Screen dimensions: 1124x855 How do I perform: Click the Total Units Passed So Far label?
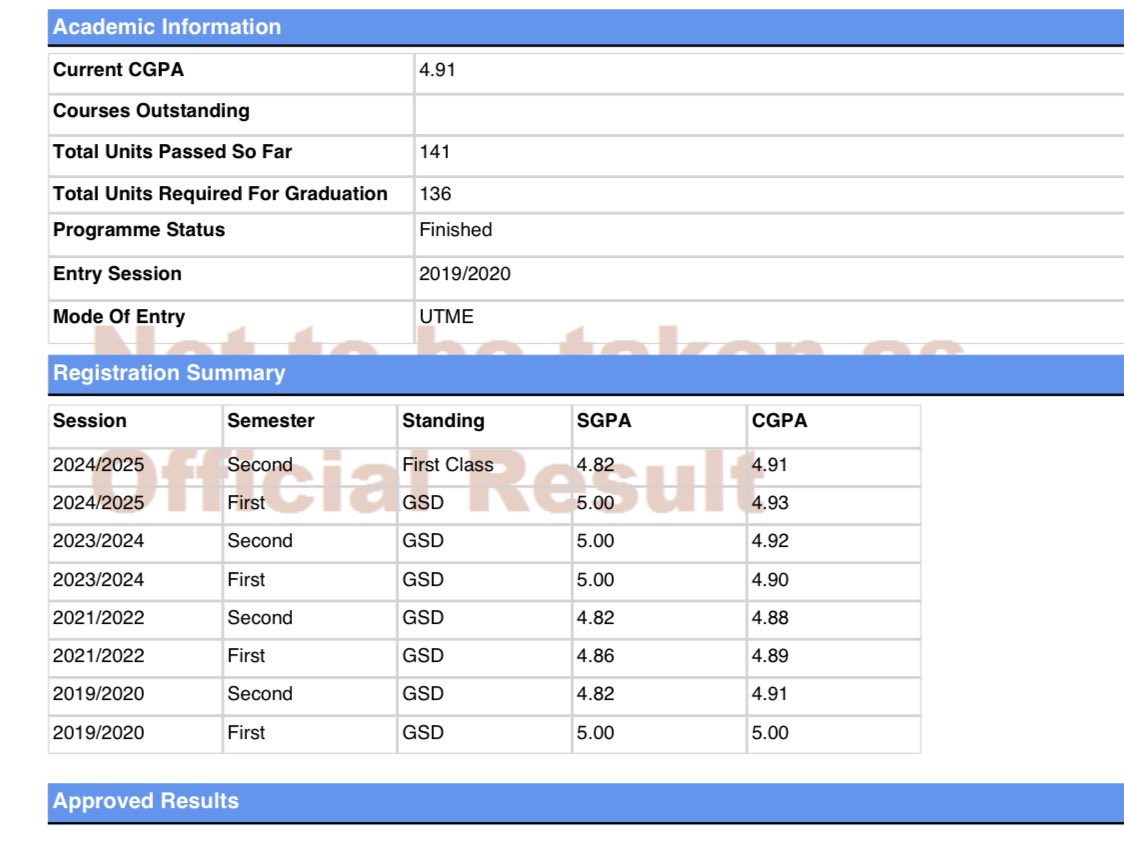(x=172, y=152)
